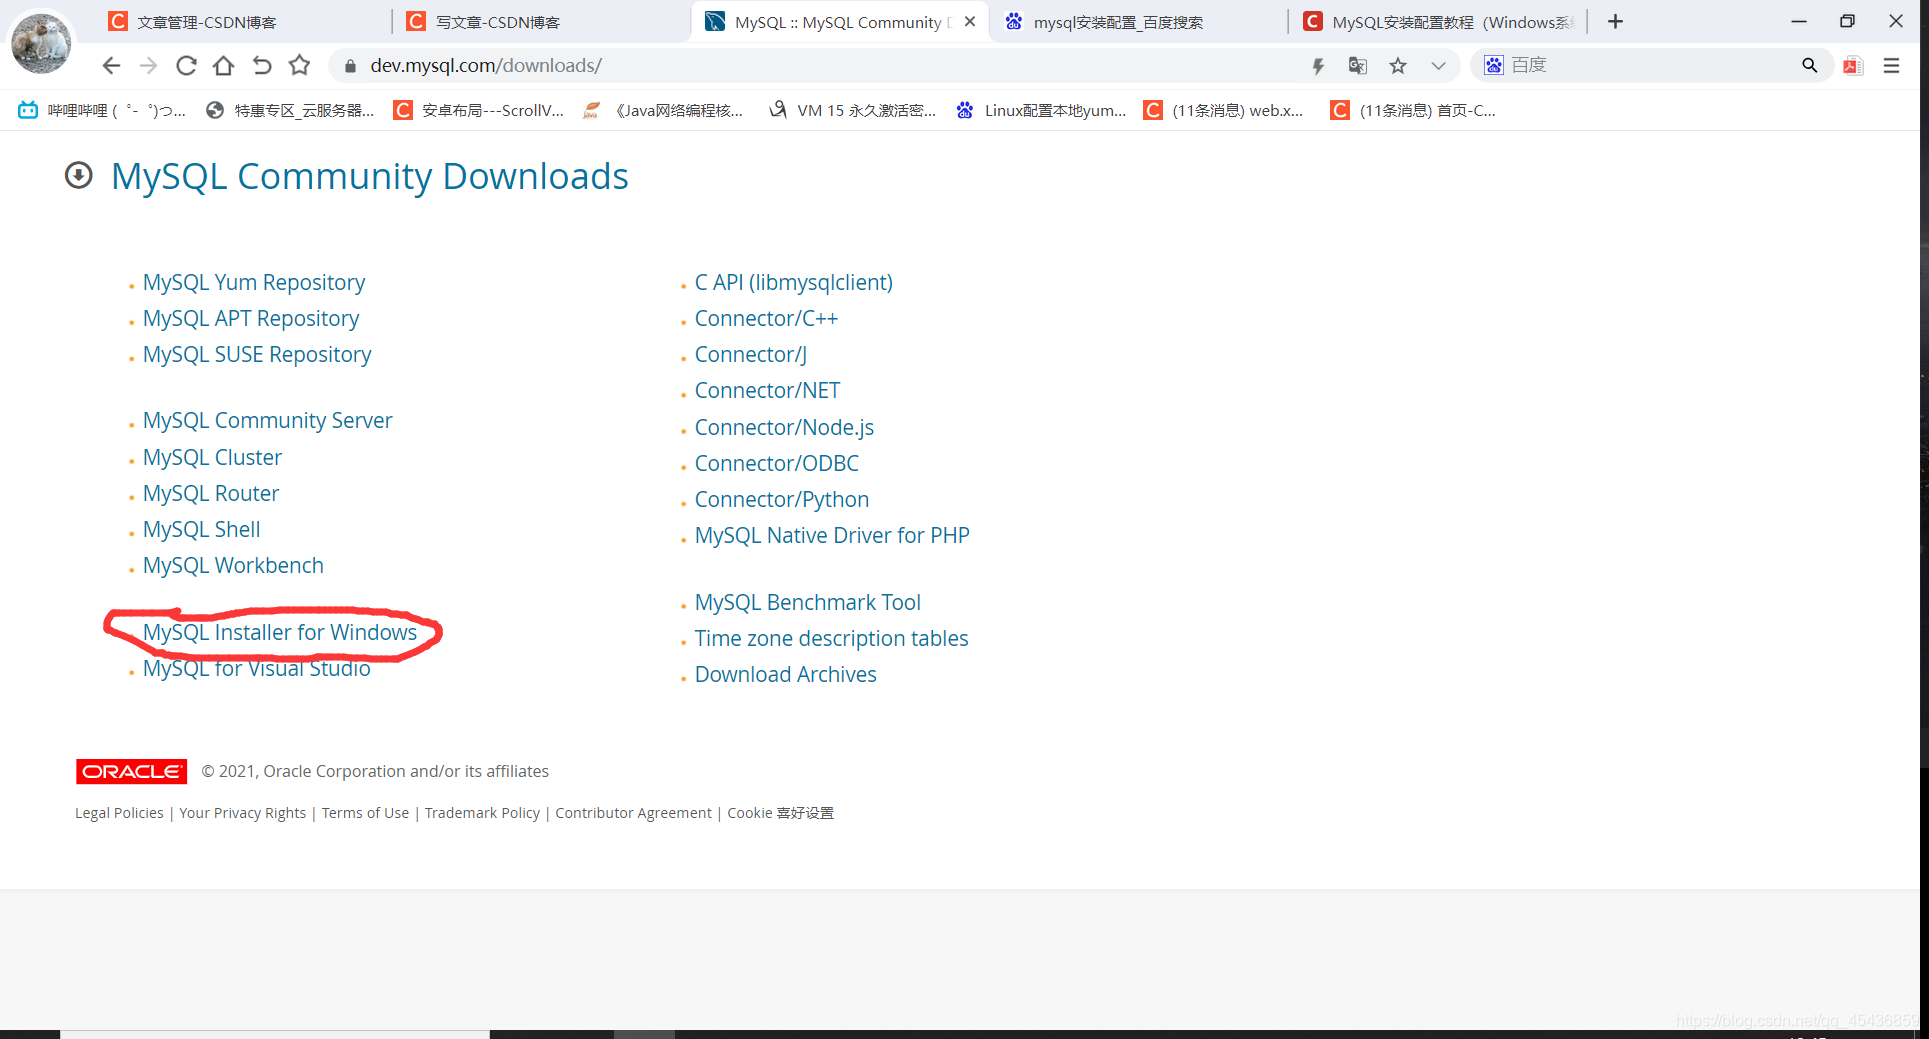This screenshot has height=1039, width=1929.
Task: Click the download circle icon beside heading
Action: click(x=79, y=176)
